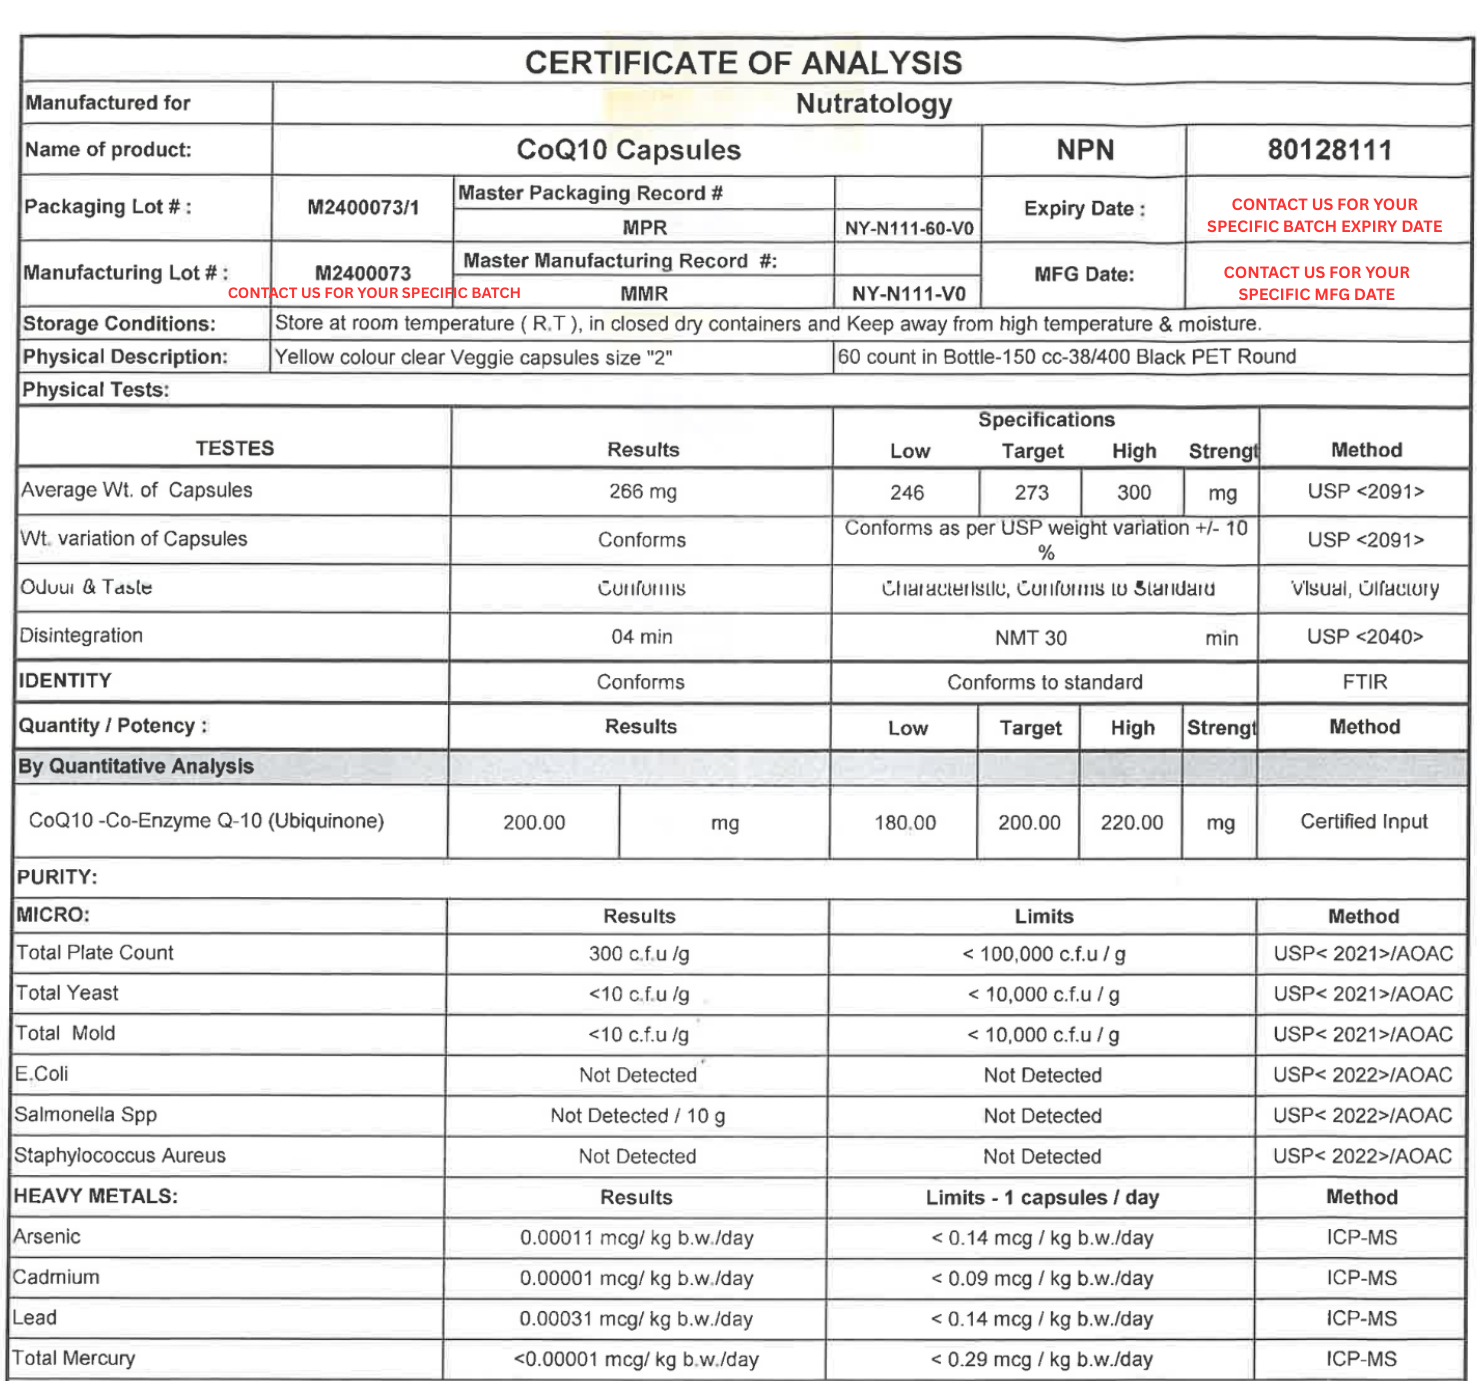Viewport: 1477px width, 1381px height.
Task: Click the 266 mg average weight result
Action: (642, 492)
